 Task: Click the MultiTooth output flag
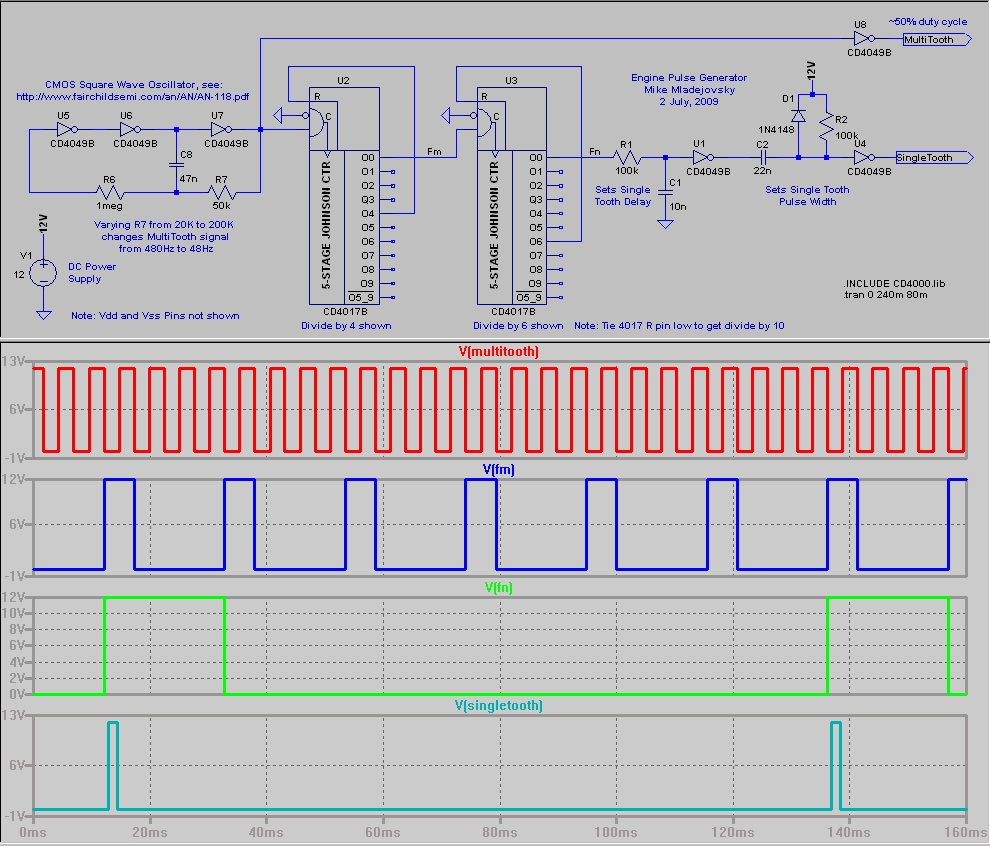(937, 39)
